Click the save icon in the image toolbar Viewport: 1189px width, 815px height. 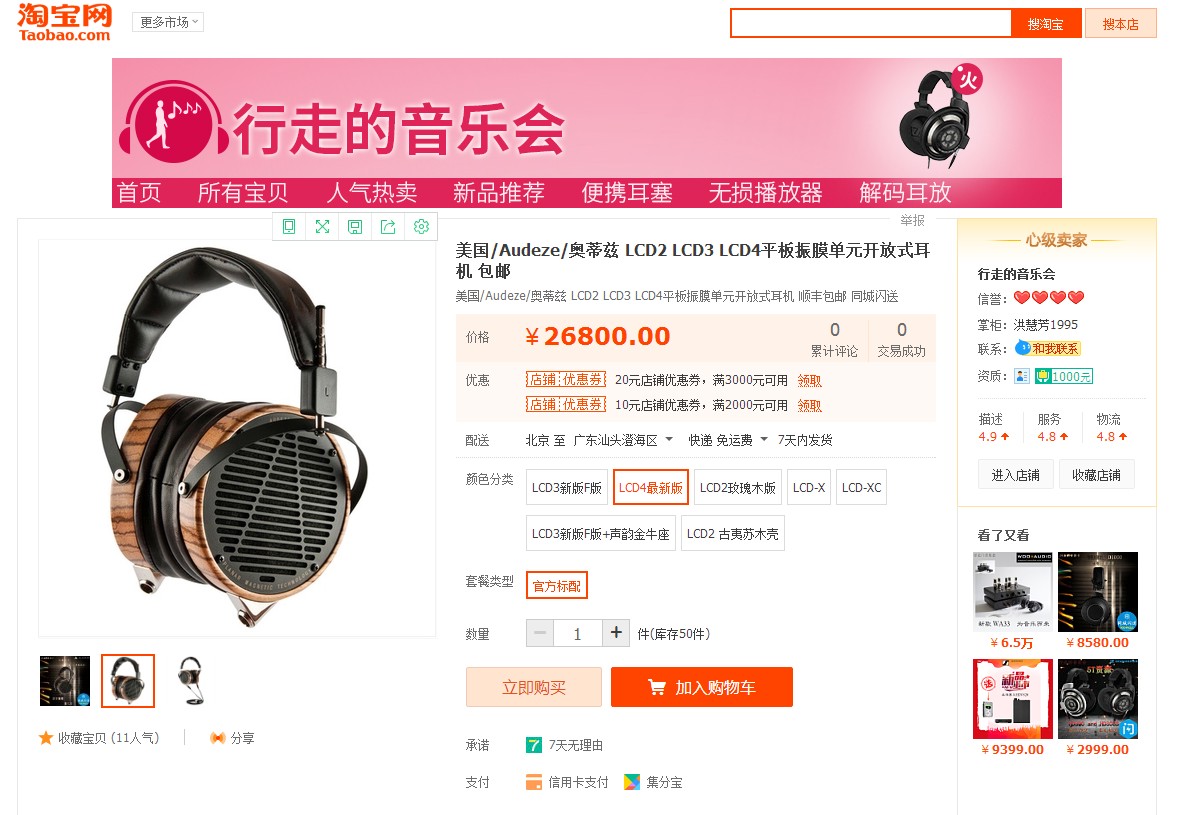click(x=355, y=227)
